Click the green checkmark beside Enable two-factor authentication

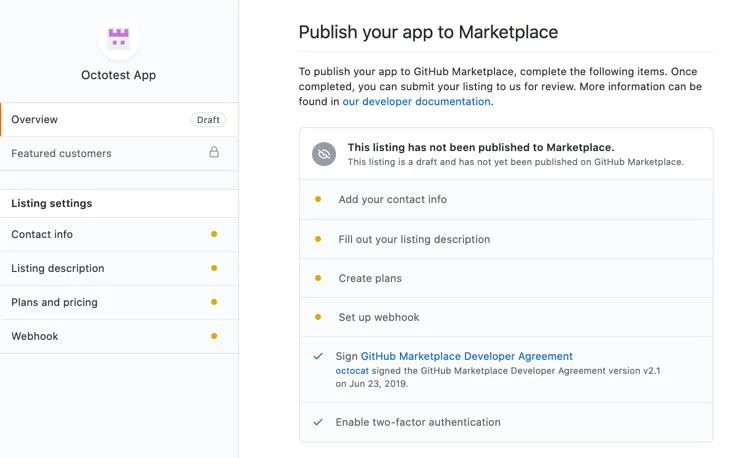(318, 422)
